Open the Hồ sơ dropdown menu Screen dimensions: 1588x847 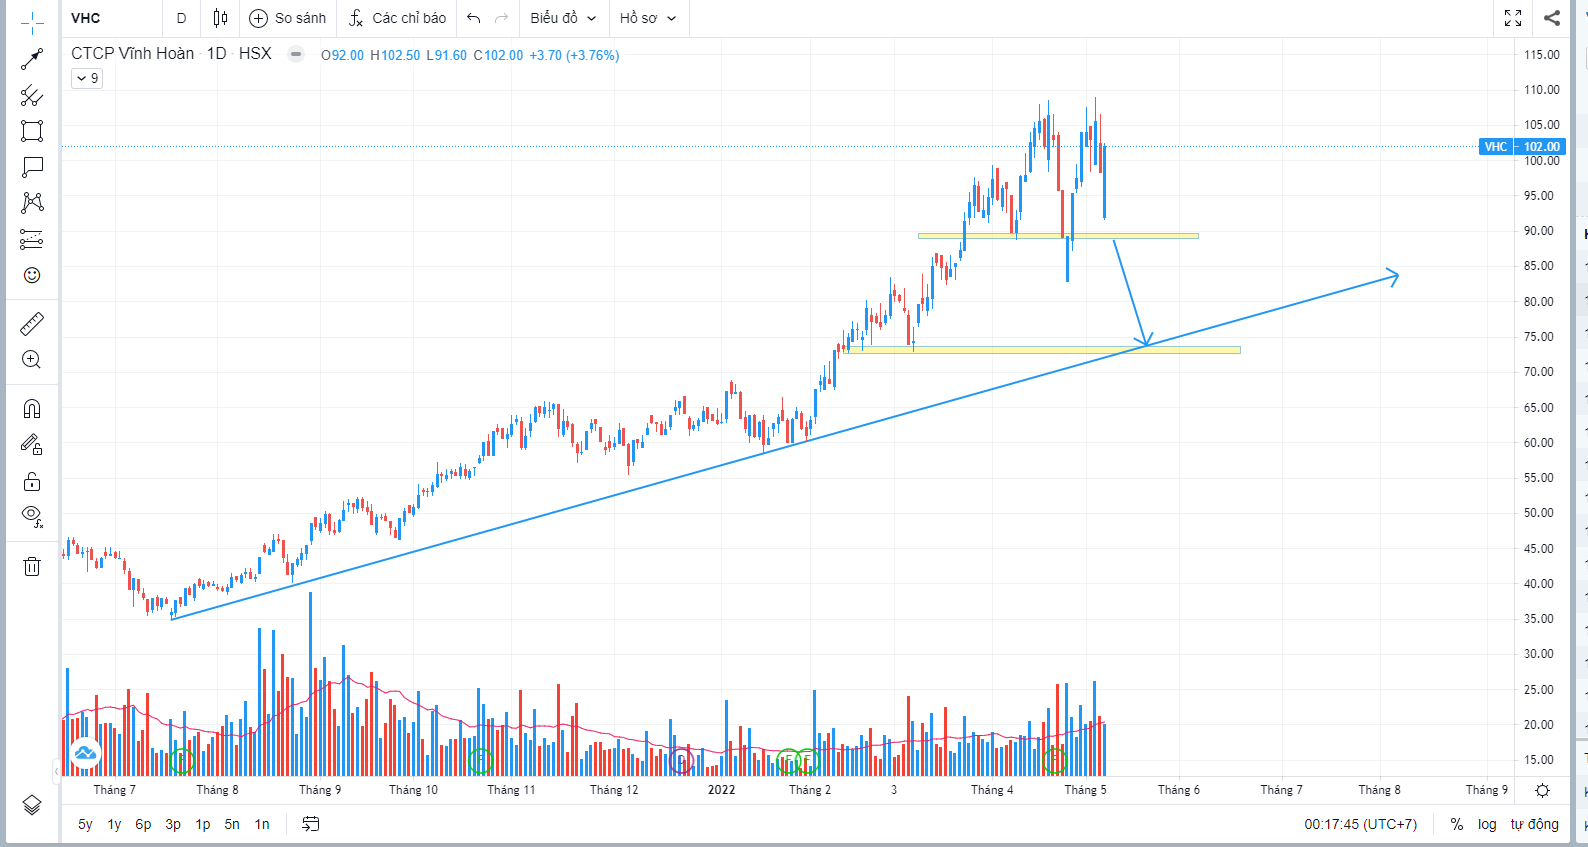coord(647,18)
